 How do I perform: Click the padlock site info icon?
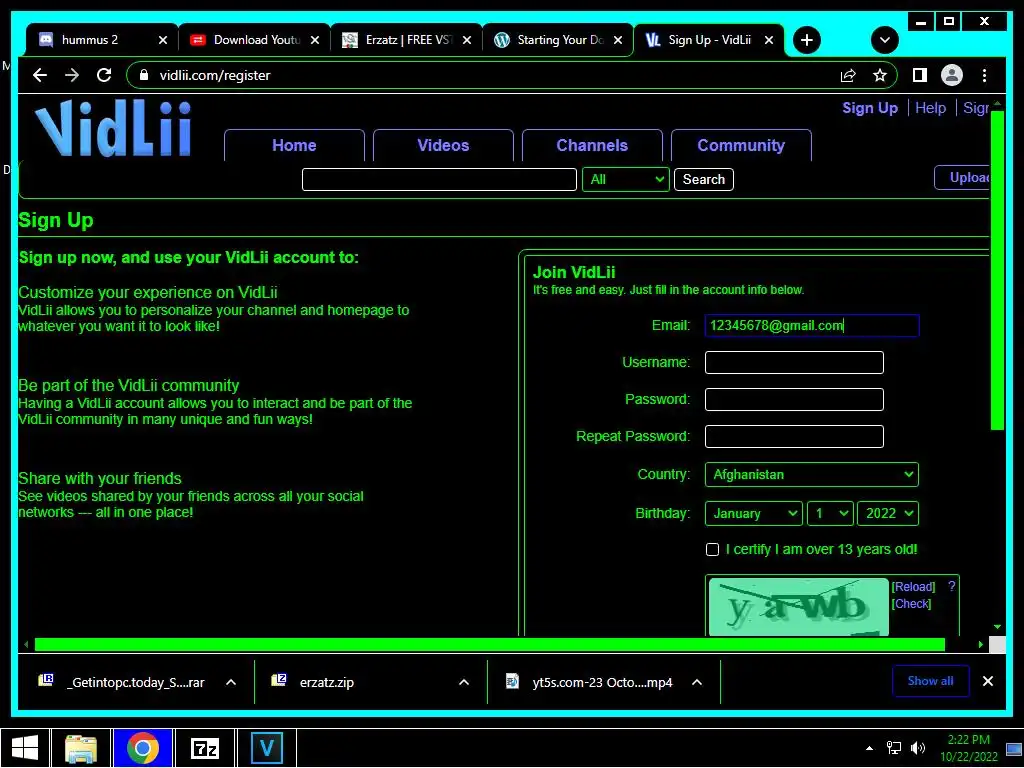click(144, 75)
